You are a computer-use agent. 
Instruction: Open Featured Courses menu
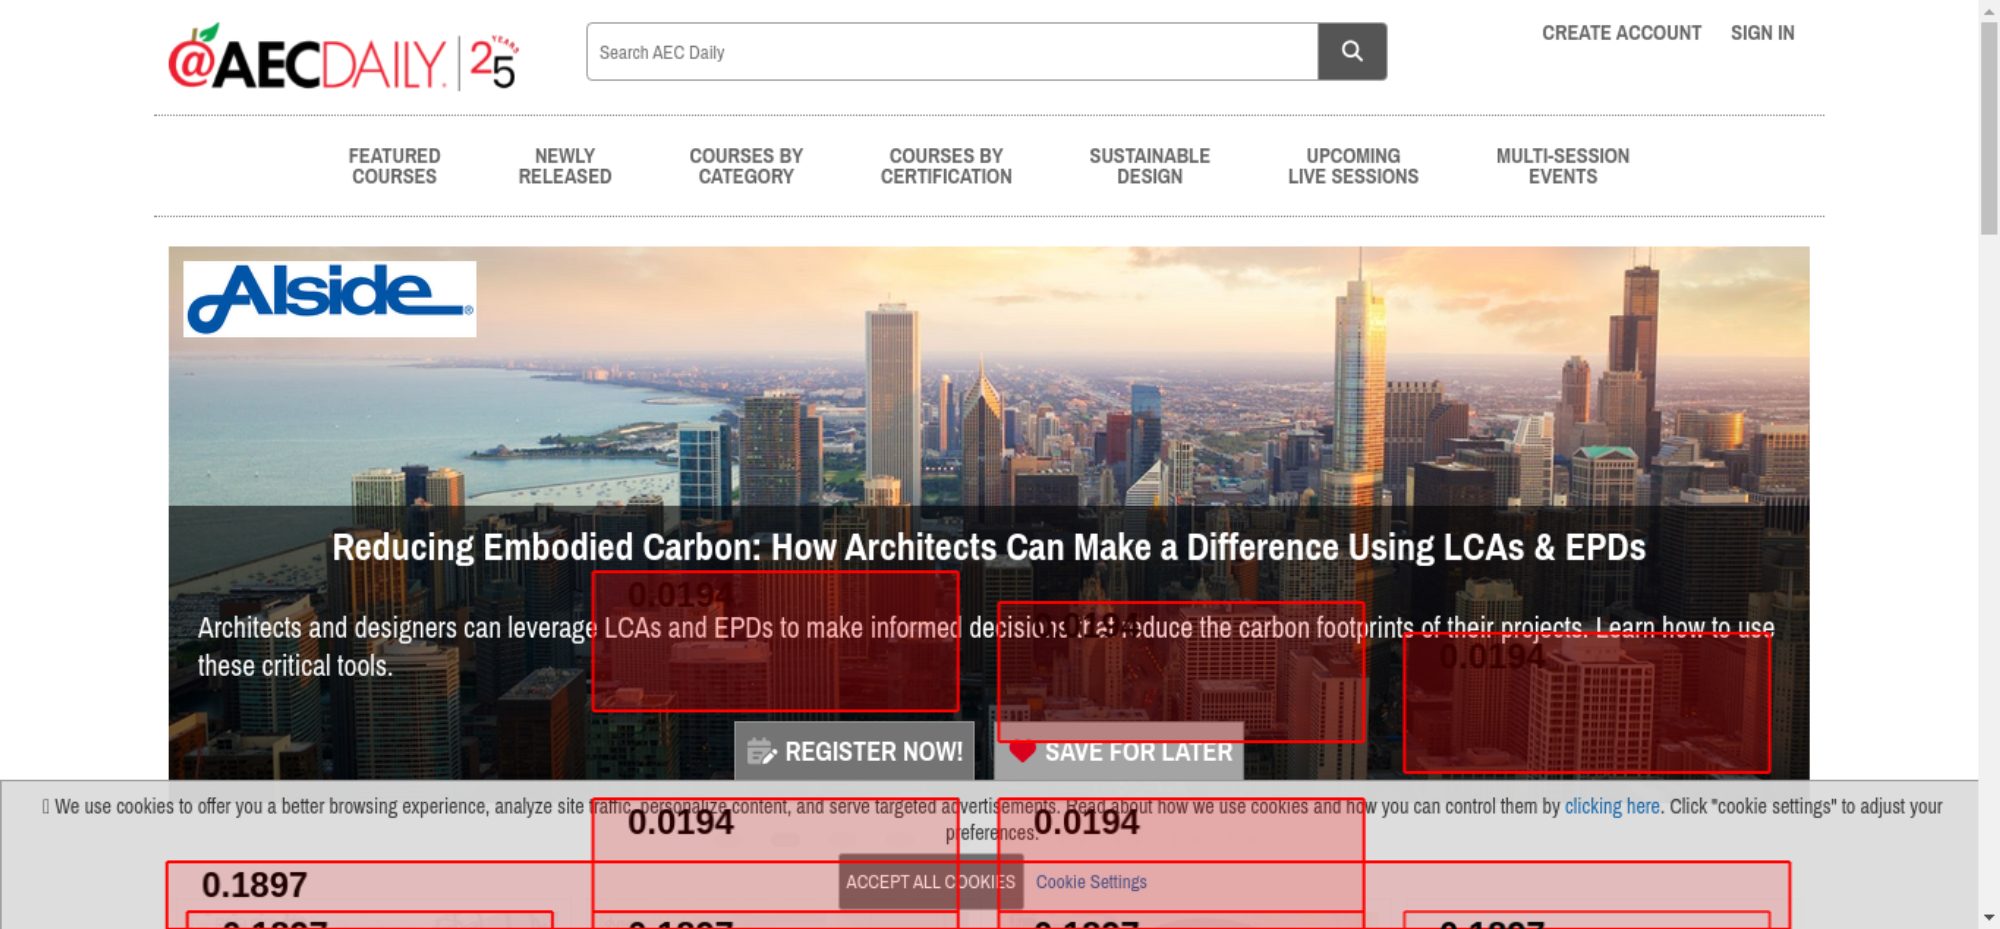click(x=394, y=166)
